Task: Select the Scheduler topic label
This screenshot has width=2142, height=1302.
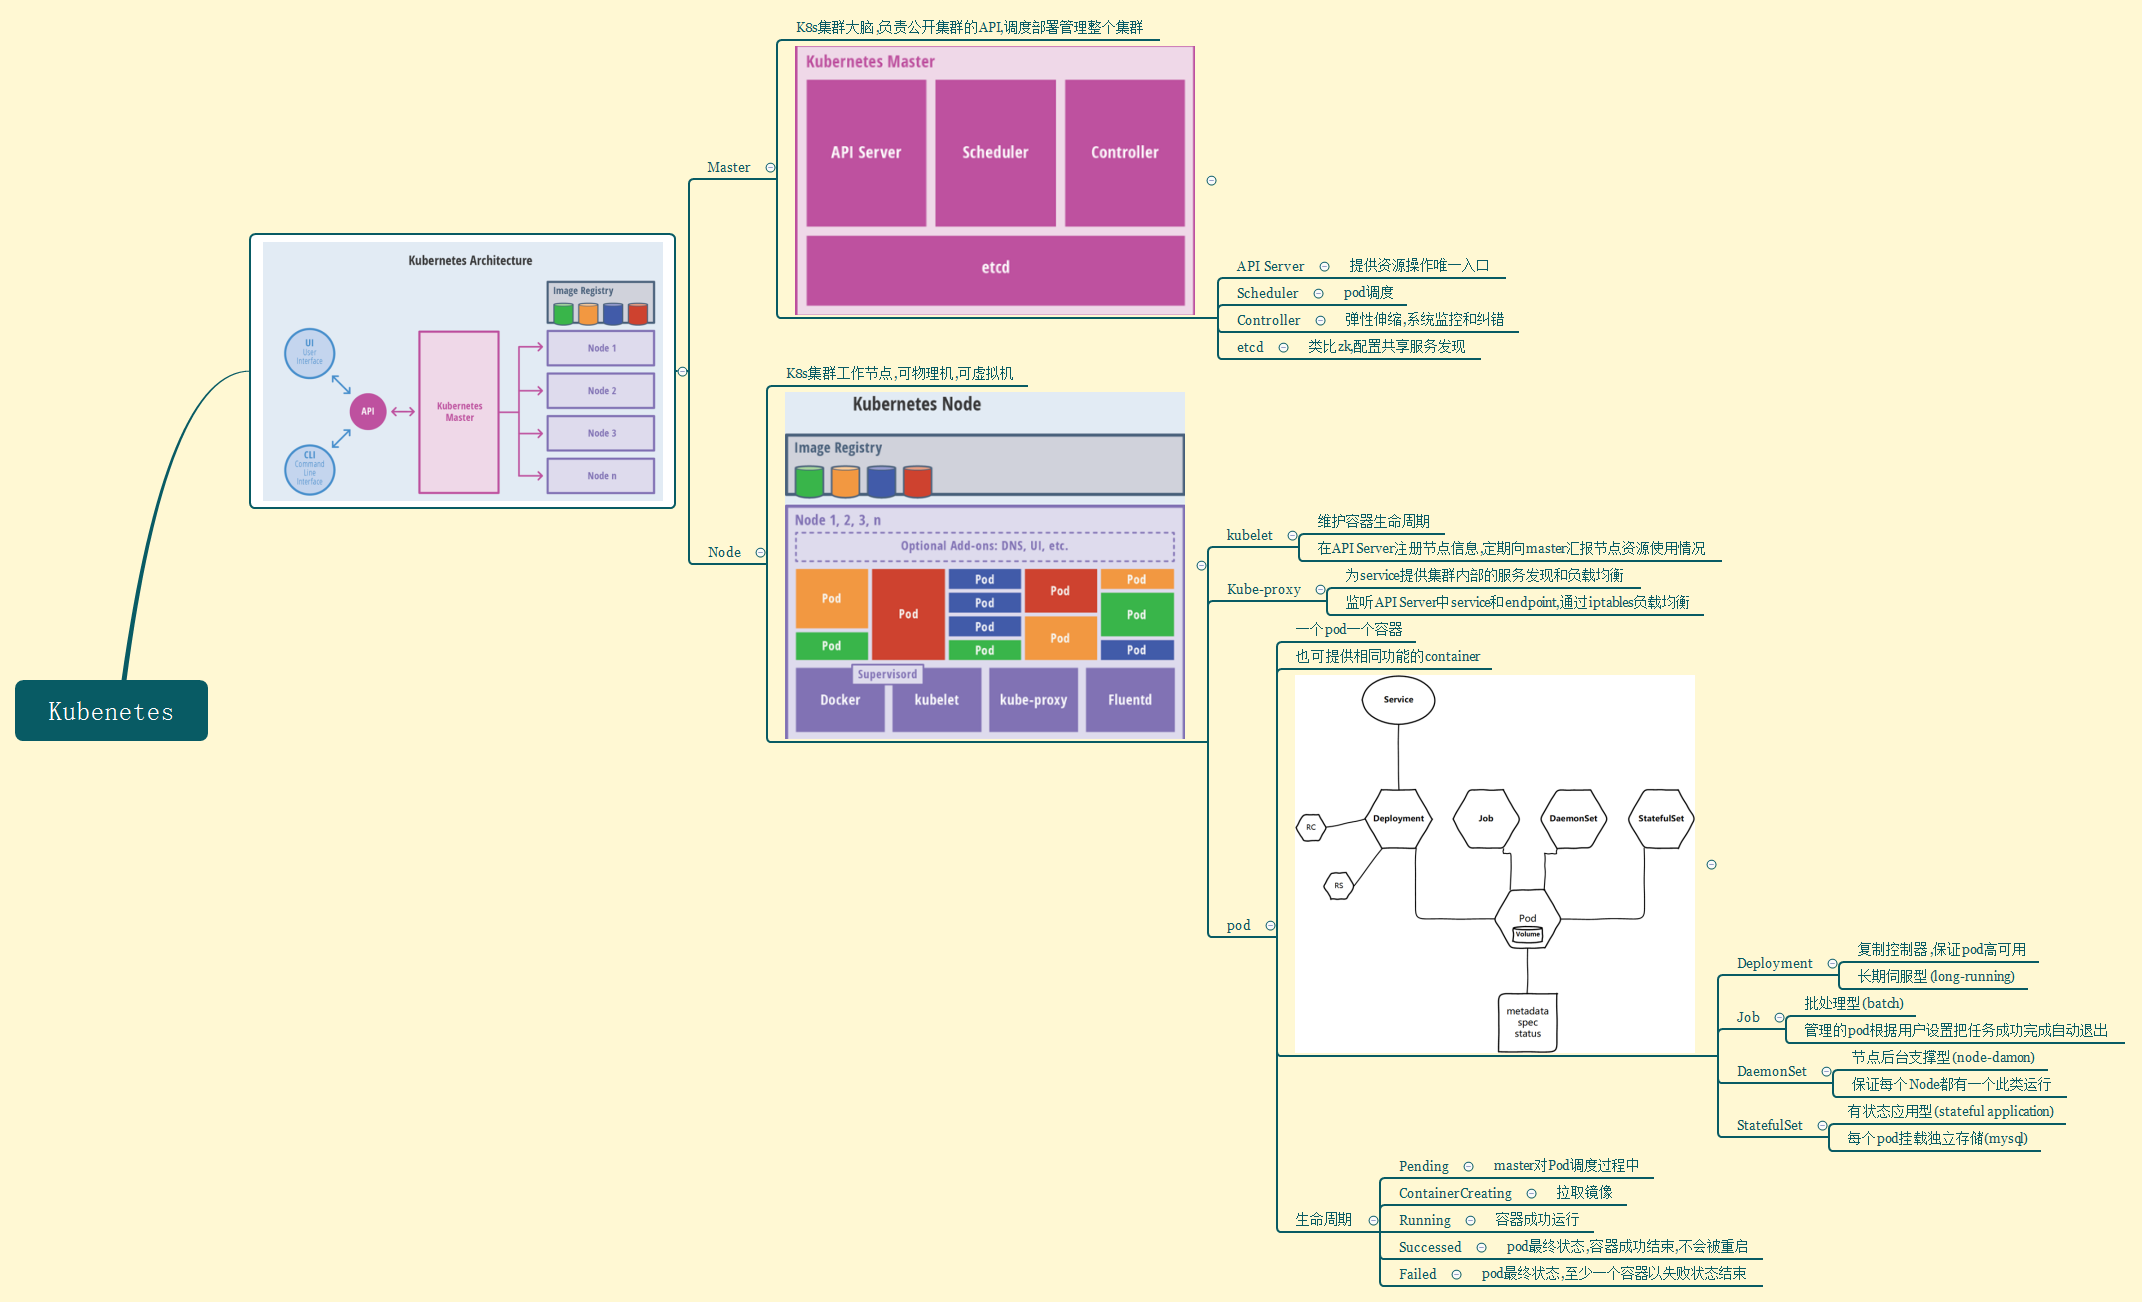Action: [x=1267, y=294]
